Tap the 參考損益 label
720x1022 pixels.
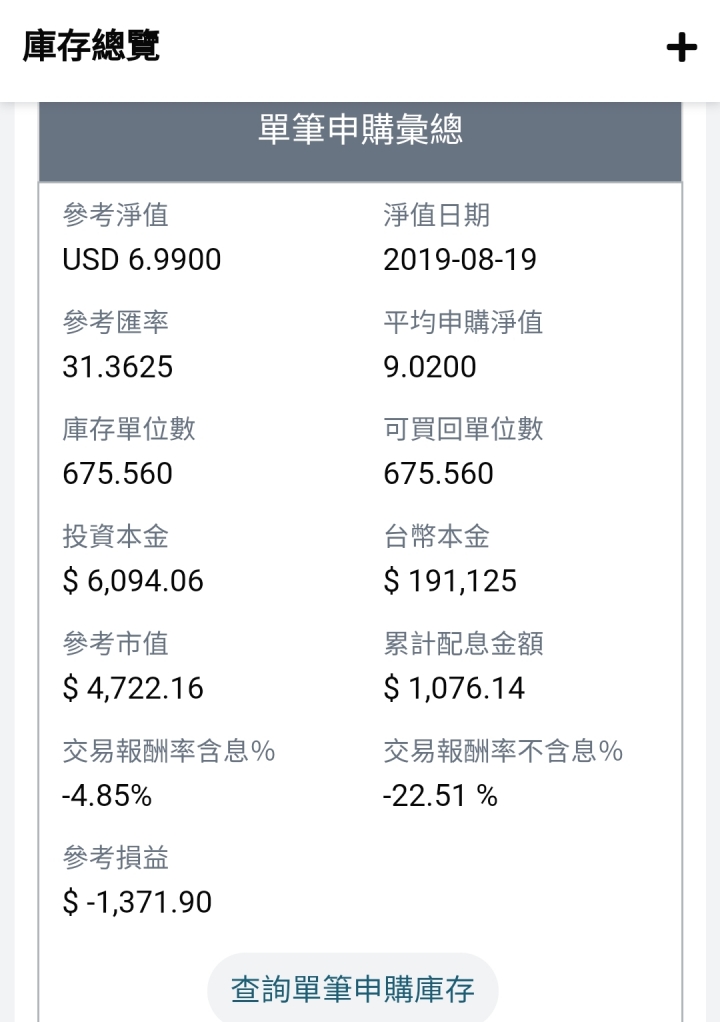tap(116, 858)
